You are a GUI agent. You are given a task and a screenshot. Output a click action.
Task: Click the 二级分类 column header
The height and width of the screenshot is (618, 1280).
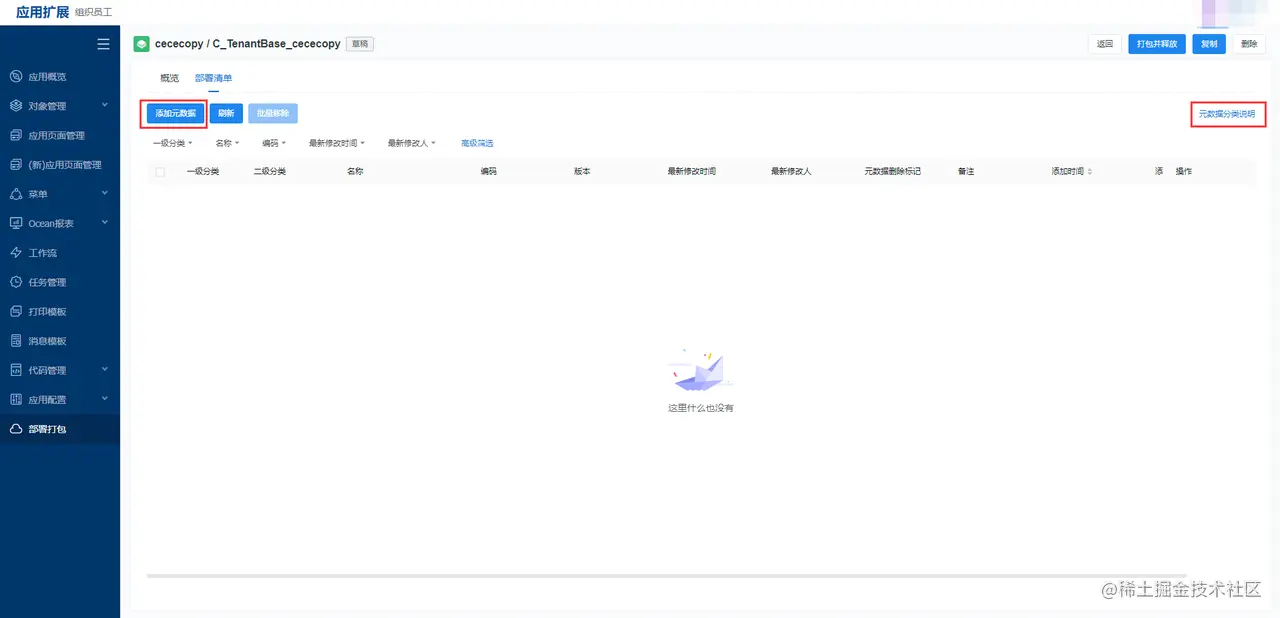pyautogui.click(x=270, y=172)
